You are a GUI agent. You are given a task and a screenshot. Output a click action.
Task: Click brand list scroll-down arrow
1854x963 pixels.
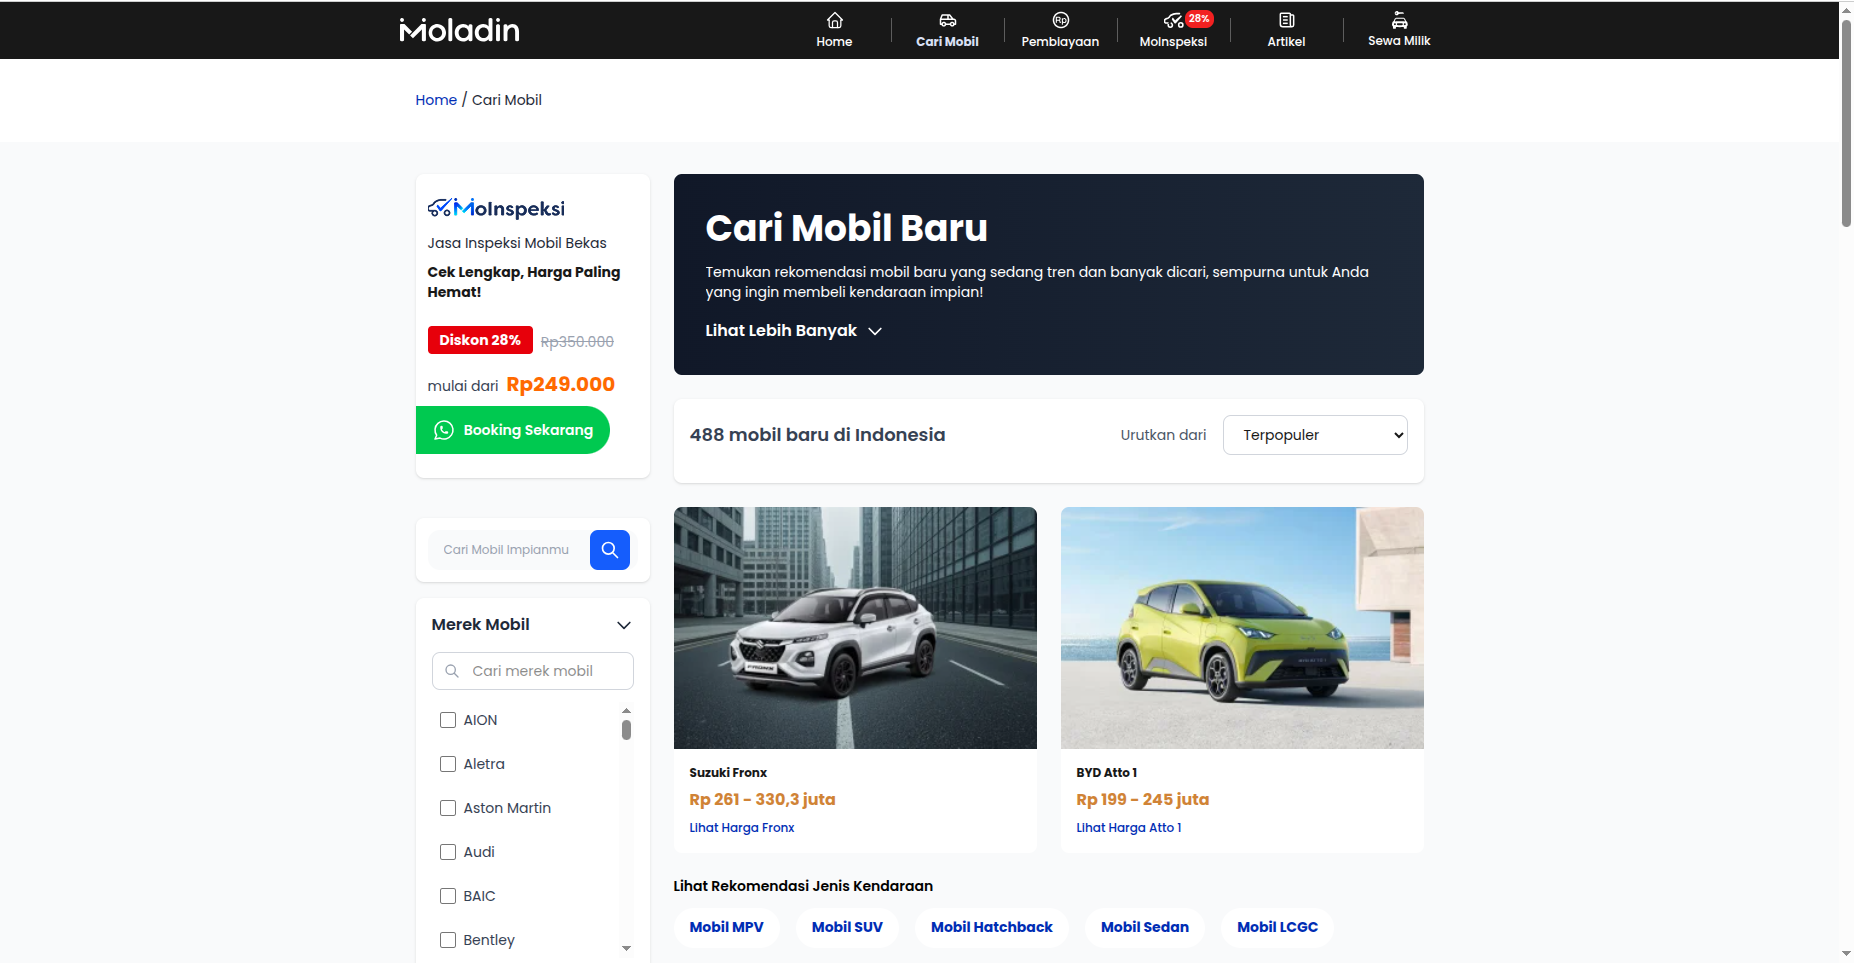click(x=626, y=948)
